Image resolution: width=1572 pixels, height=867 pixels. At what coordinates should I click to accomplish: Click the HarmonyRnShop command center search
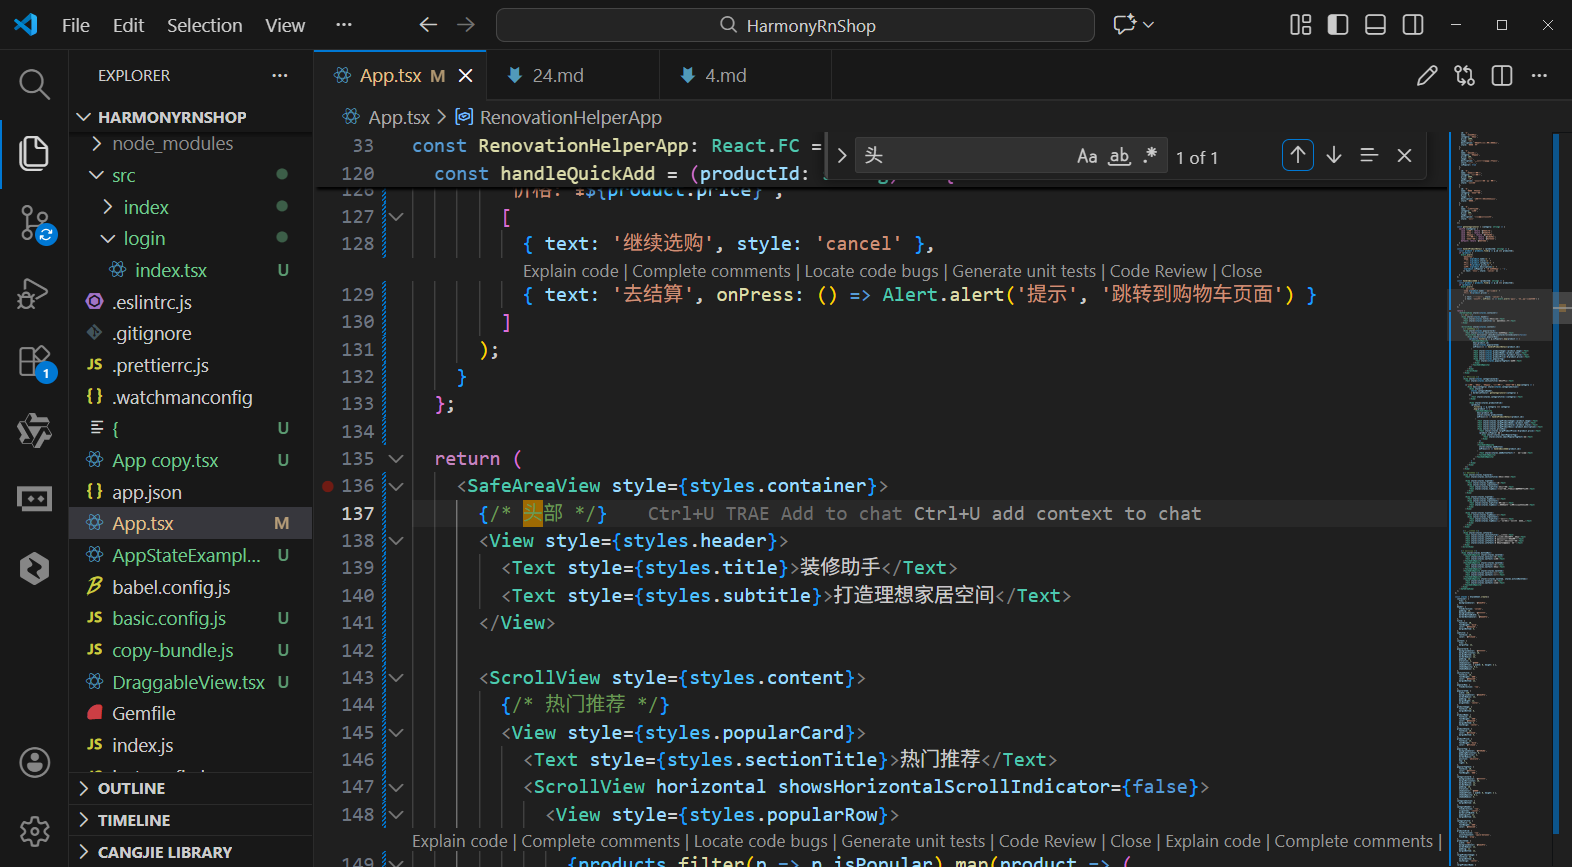tap(795, 25)
